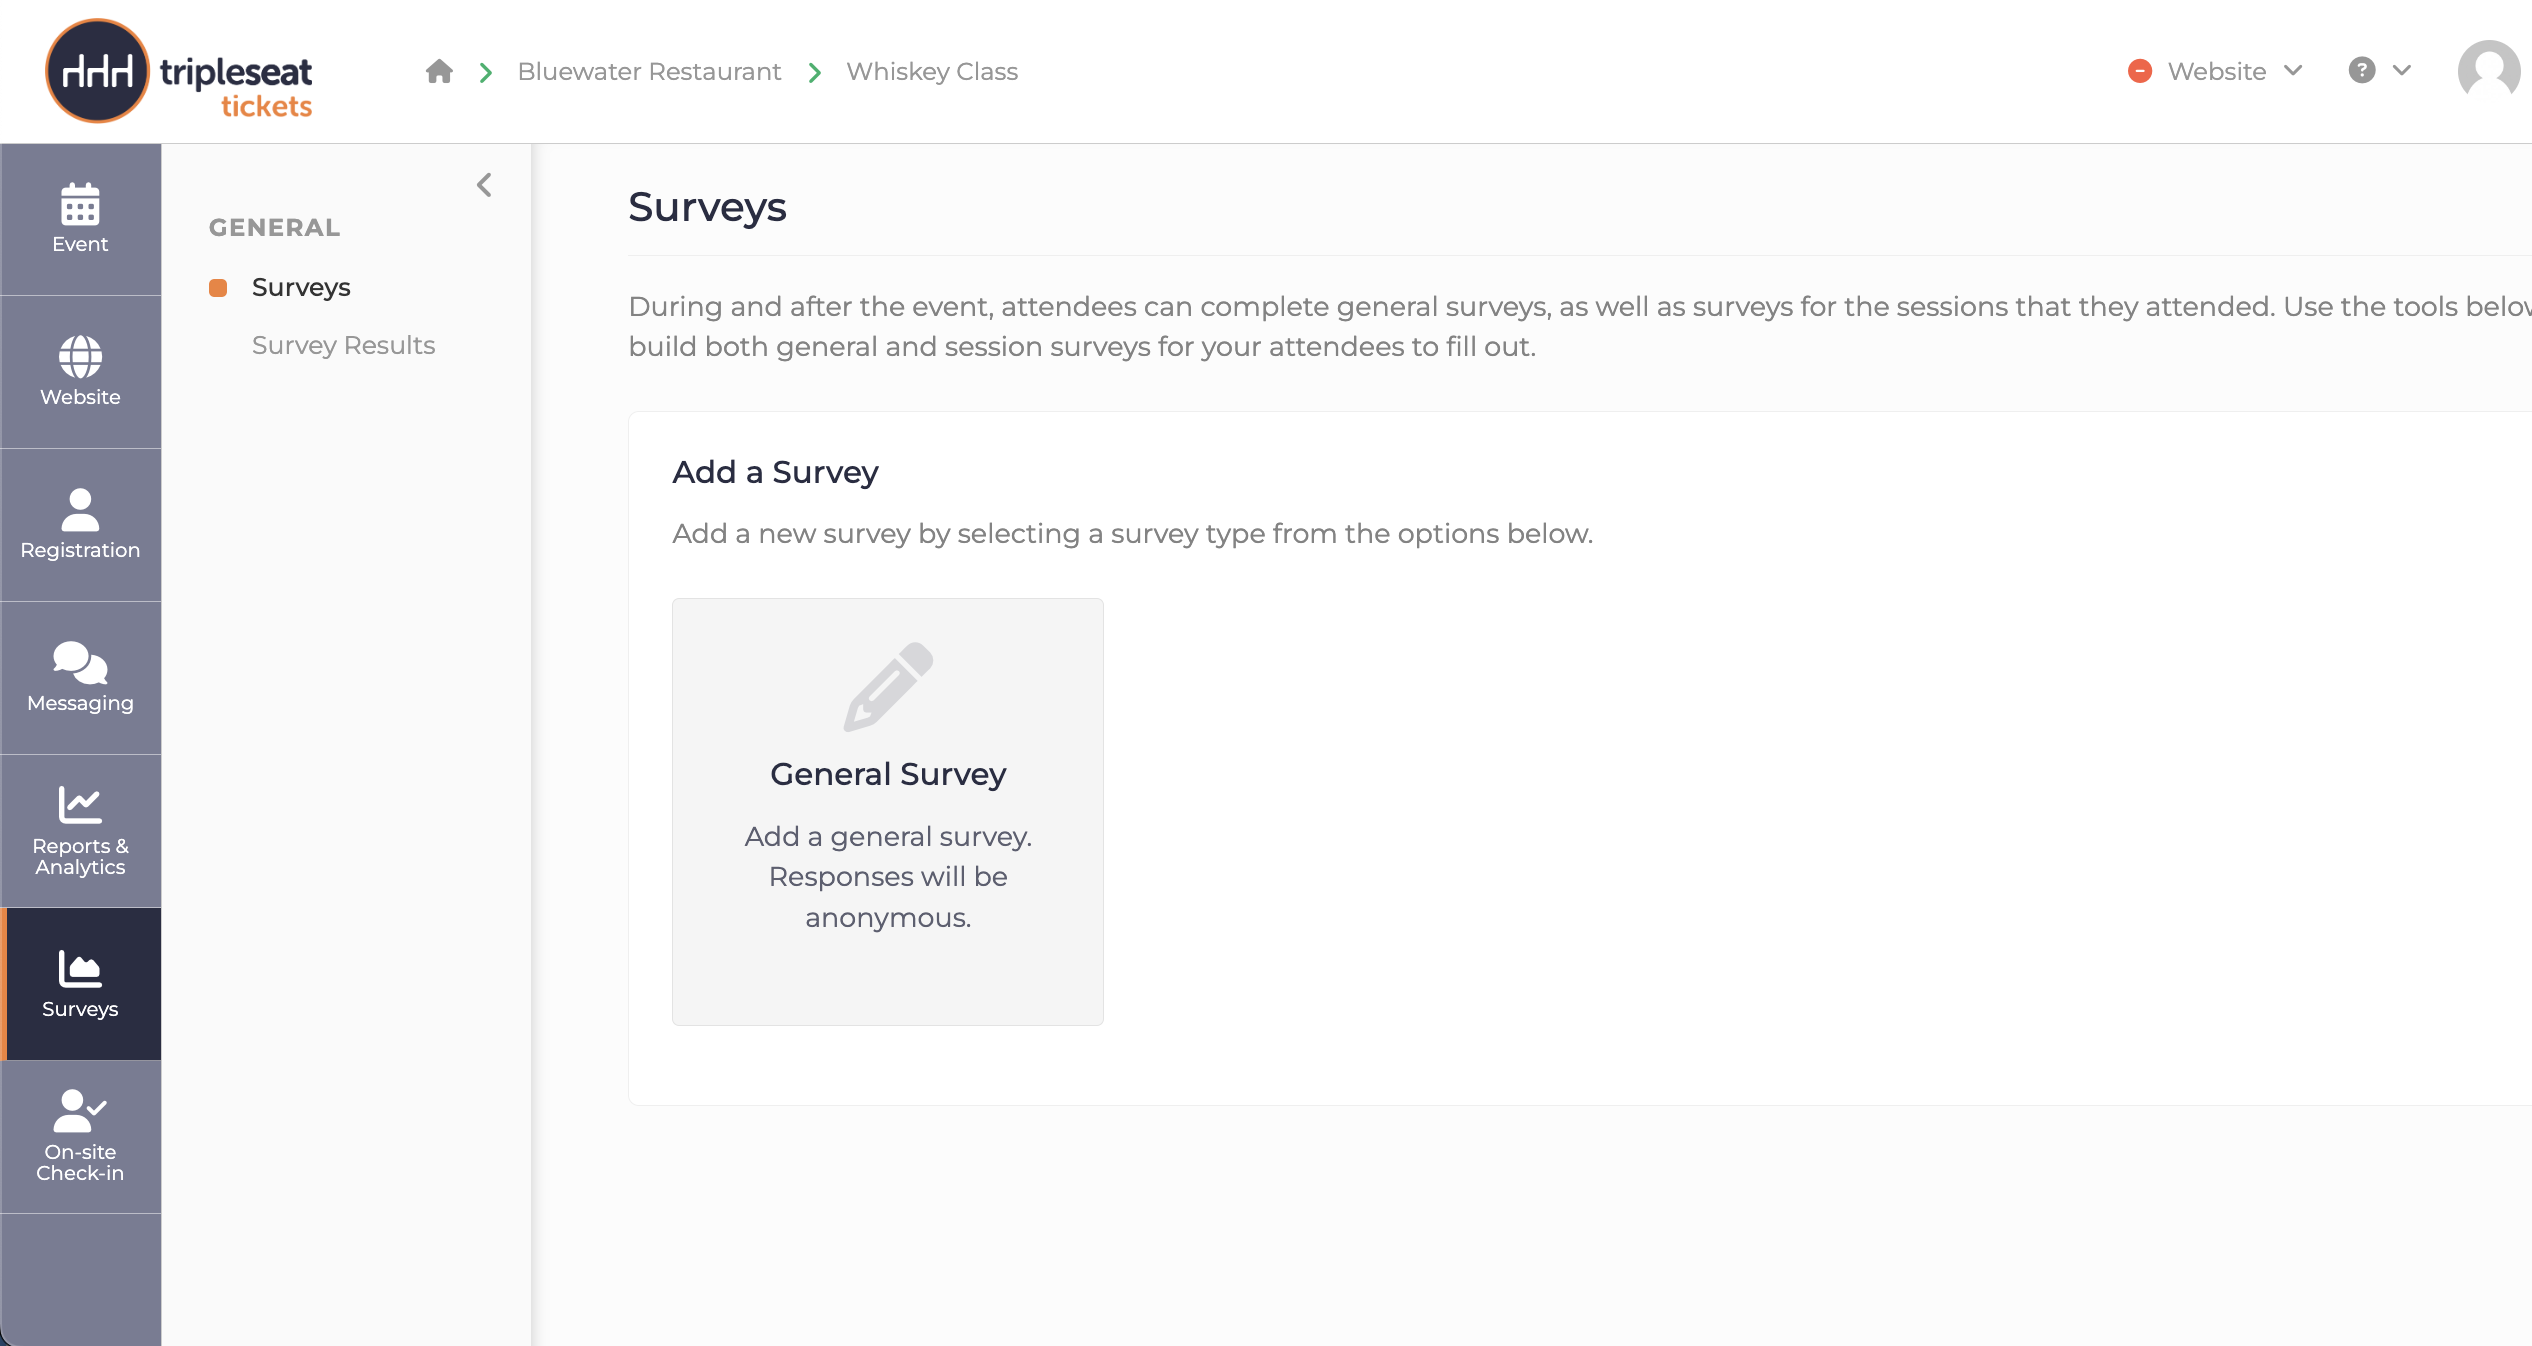Open On-site Check-in icon
The height and width of the screenshot is (1346, 2532).
click(80, 1110)
